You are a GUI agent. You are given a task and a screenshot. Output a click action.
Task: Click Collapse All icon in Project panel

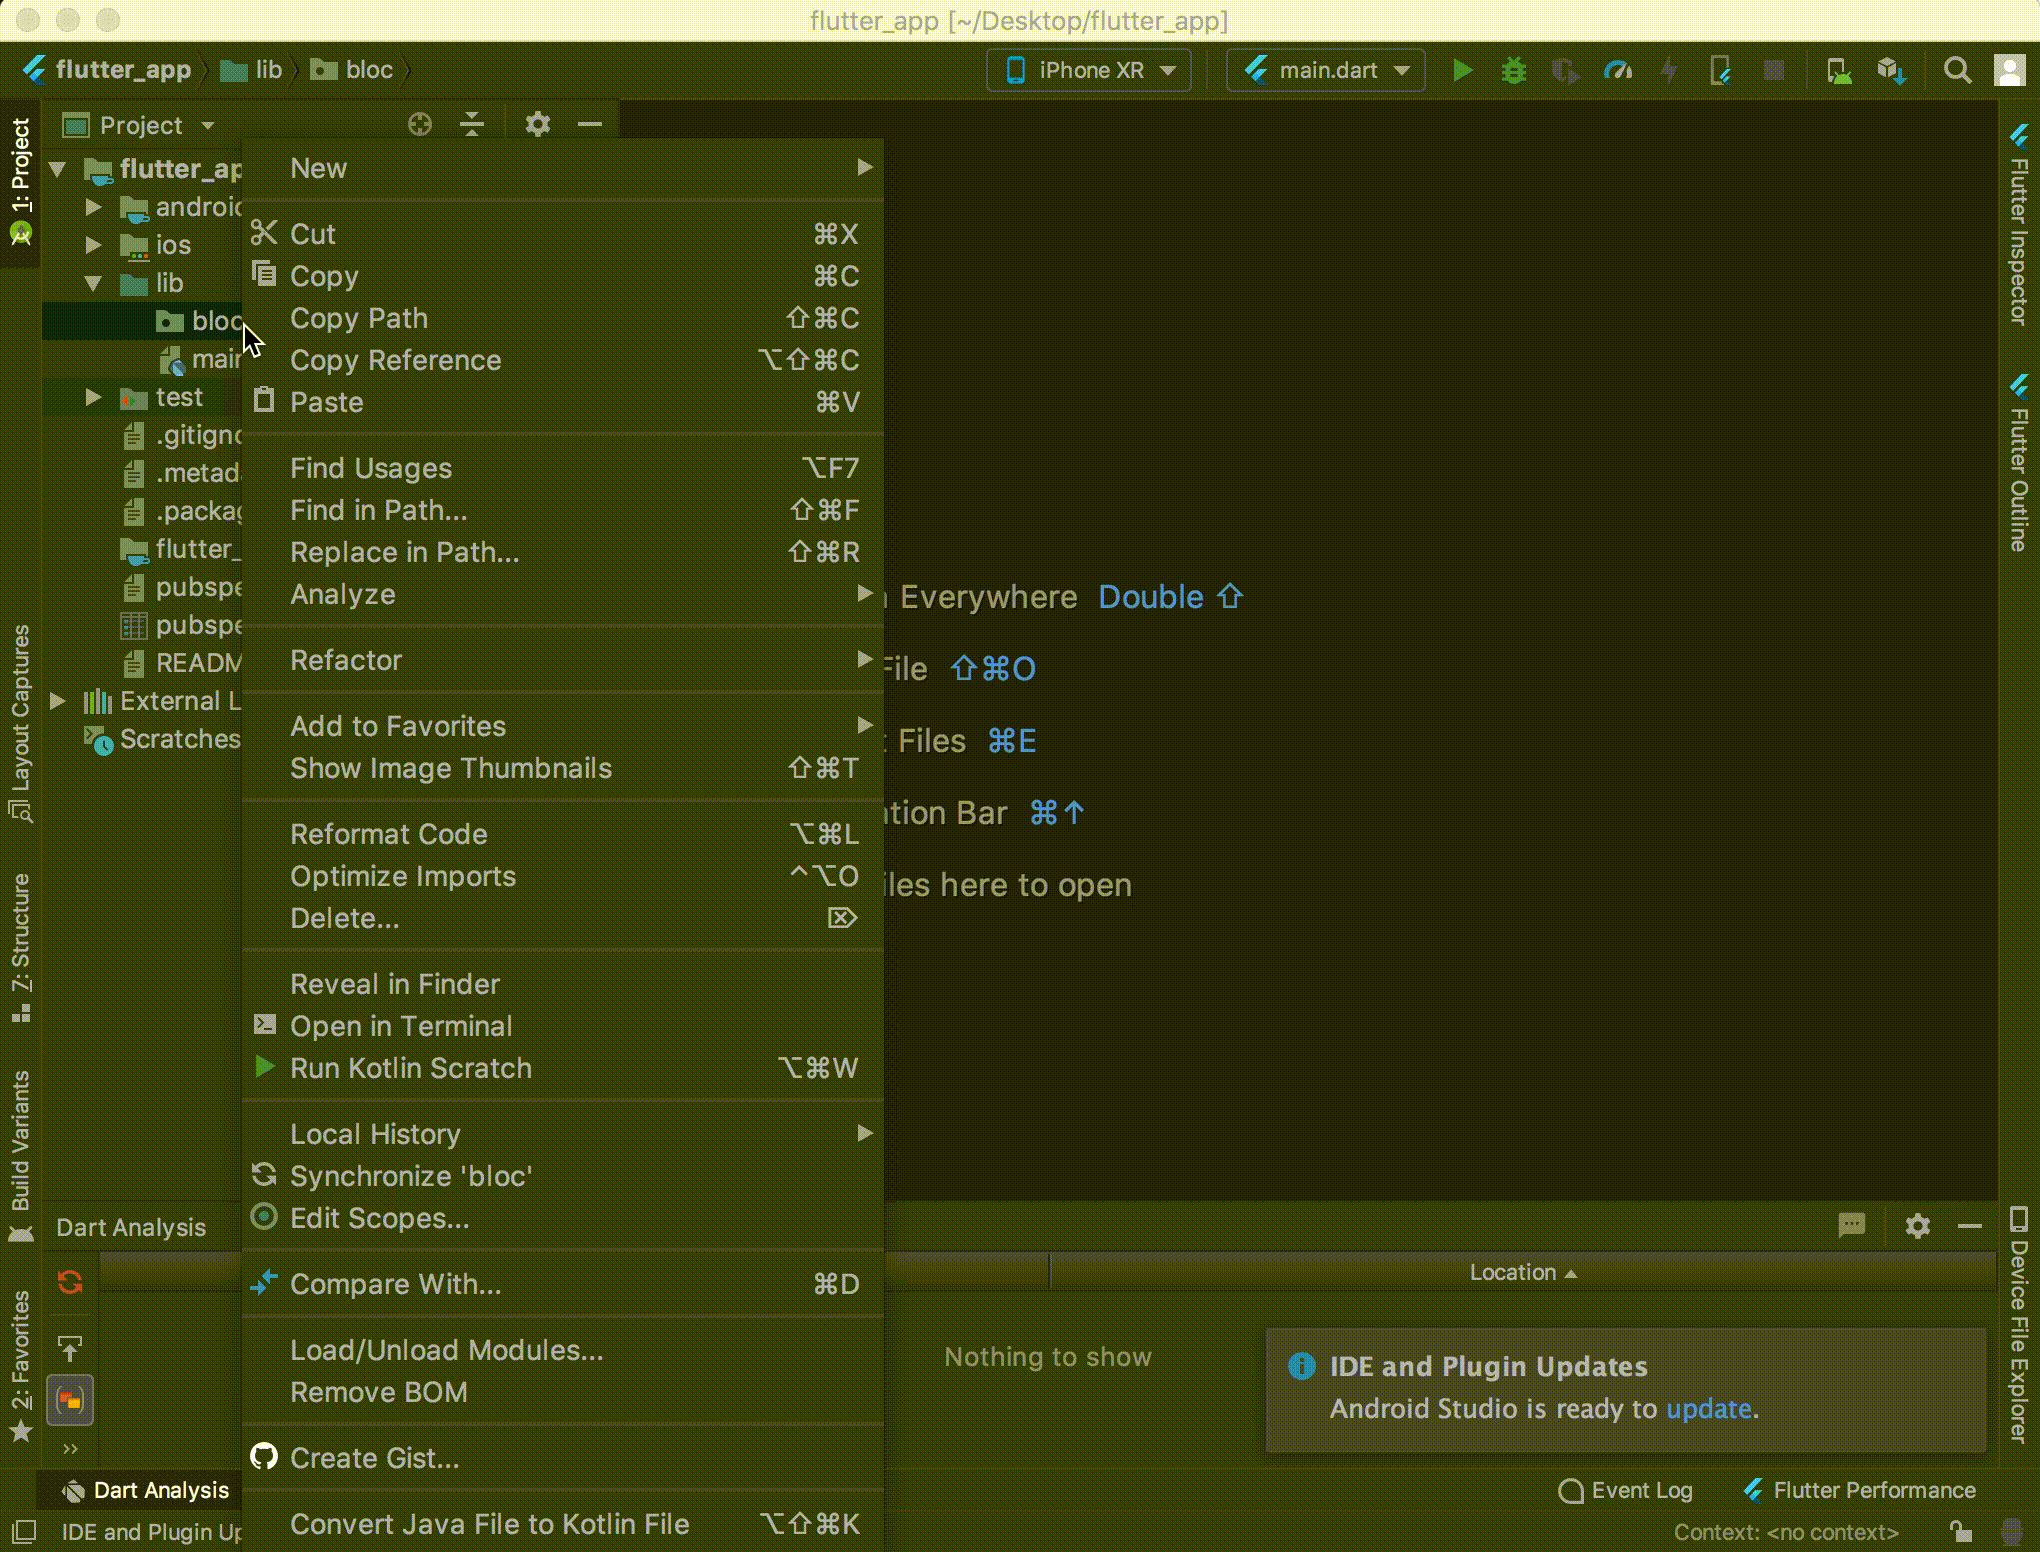click(472, 125)
